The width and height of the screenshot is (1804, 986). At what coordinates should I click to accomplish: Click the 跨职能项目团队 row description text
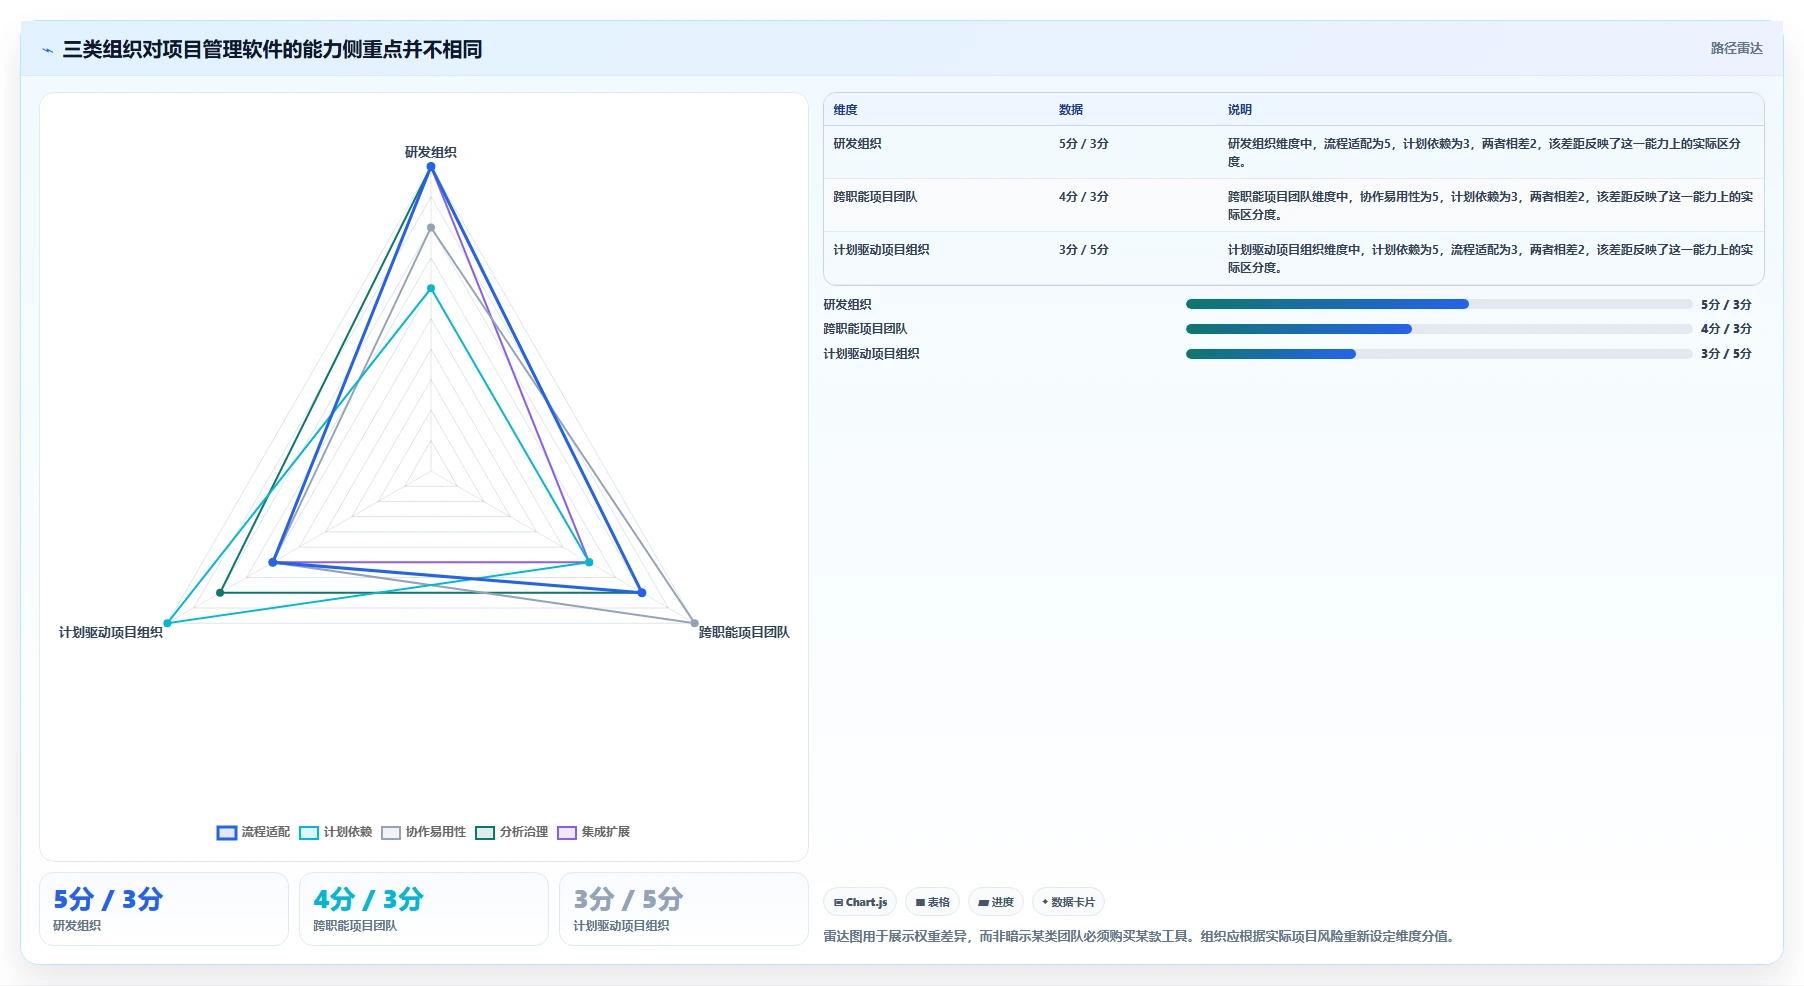click(1490, 206)
